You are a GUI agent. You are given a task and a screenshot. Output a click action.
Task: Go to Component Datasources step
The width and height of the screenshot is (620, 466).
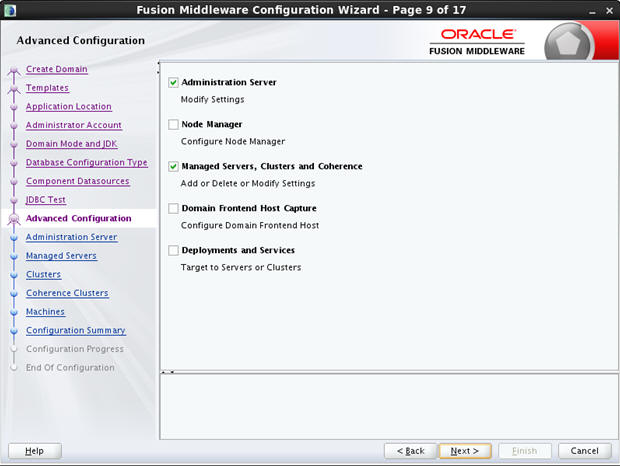78,181
